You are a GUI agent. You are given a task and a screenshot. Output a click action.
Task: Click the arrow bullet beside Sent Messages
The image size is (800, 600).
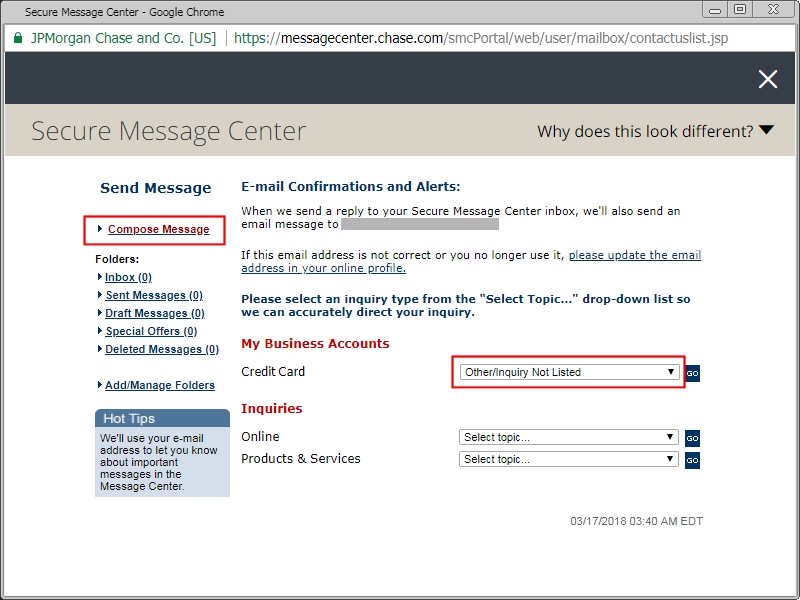click(x=99, y=294)
